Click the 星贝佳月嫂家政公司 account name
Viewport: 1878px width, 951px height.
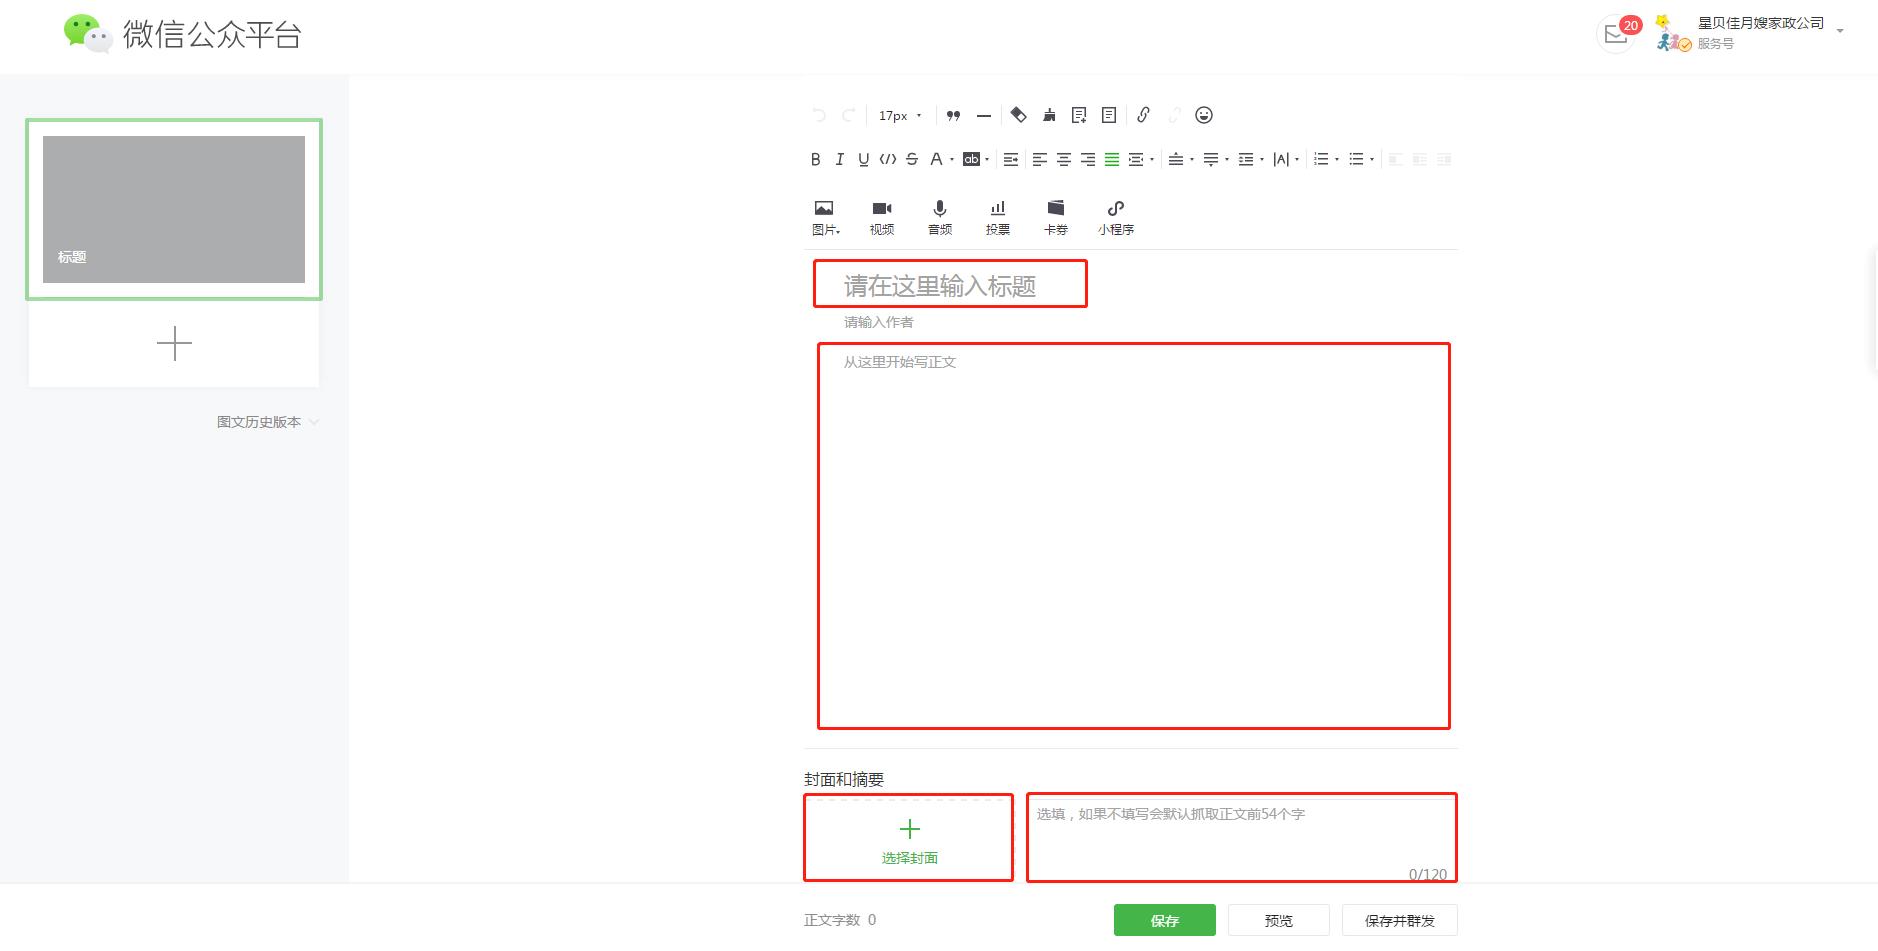1761,23
